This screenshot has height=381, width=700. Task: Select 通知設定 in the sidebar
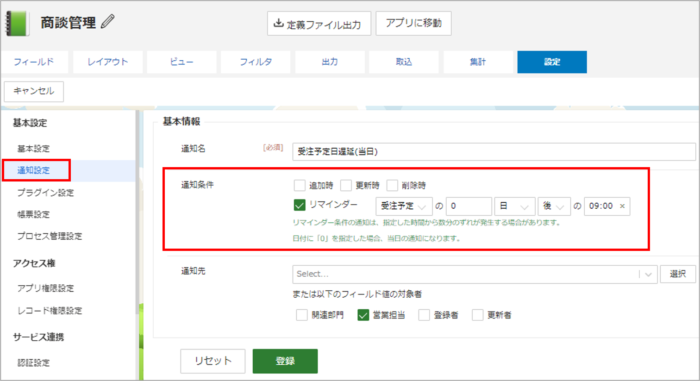coord(33,170)
